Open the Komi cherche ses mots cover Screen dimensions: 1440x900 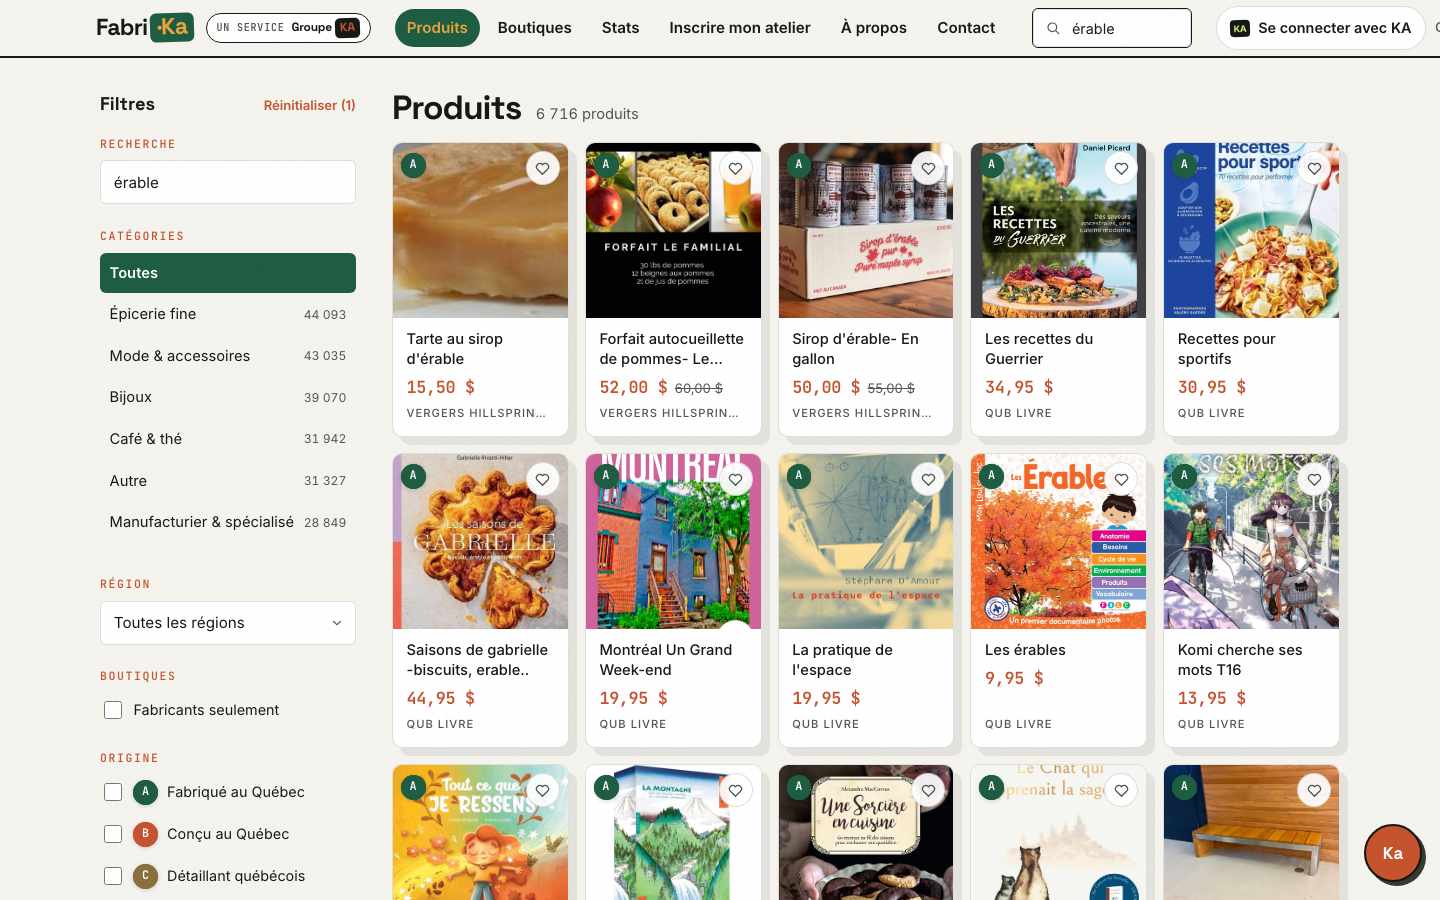[x=1251, y=542]
